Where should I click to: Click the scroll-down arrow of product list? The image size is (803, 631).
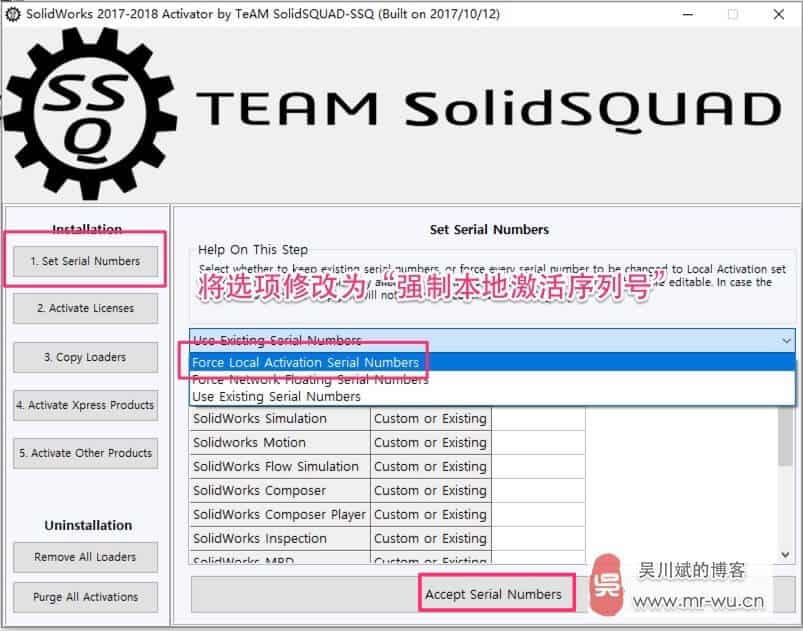[x=786, y=555]
